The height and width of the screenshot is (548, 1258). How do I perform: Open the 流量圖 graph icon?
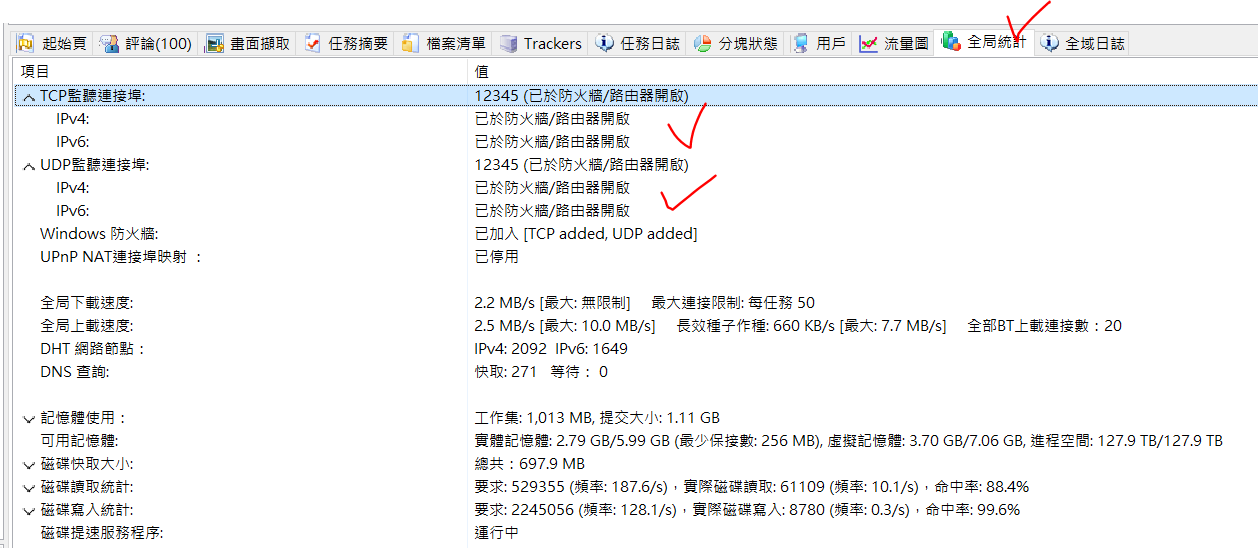868,43
